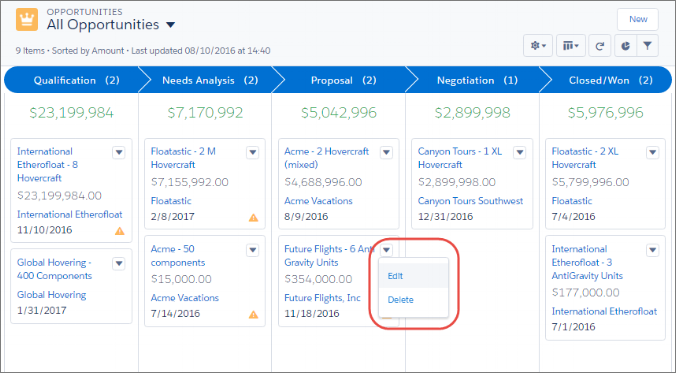Click the Opportunities crown icon
Screen dimensions: 676x373
tap(27, 20)
